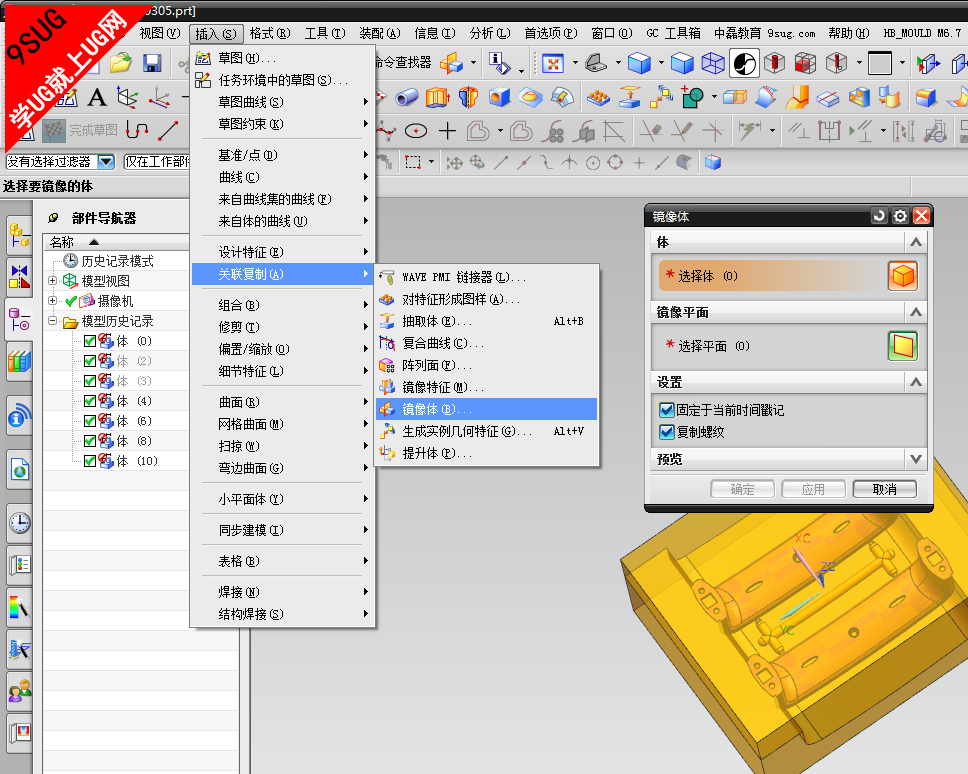This screenshot has height=774, width=968.
Task: Click the 选择体 (0) selection field
Action: pos(773,276)
